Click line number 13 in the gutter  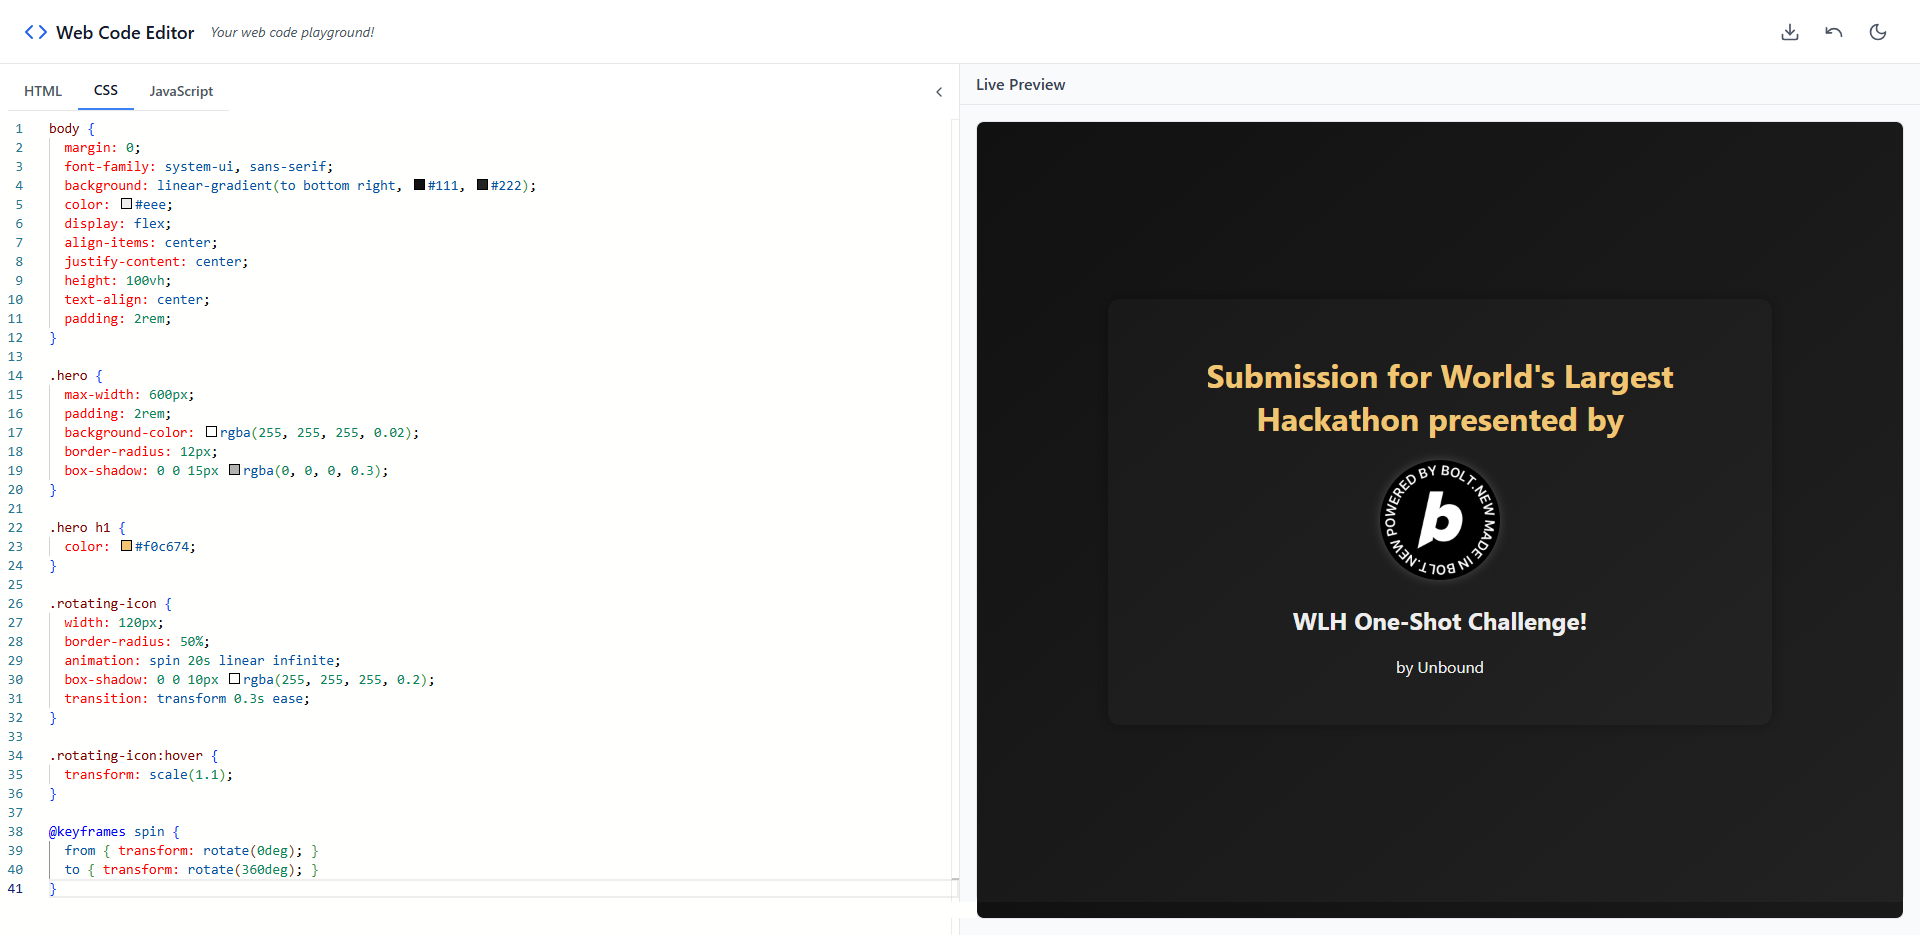pyautogui.click(x=15, y=356)
